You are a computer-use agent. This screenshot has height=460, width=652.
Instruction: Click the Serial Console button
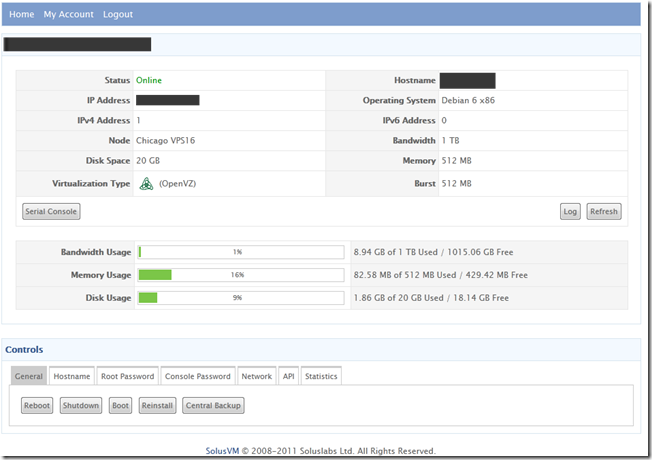(x=51, y=211)
